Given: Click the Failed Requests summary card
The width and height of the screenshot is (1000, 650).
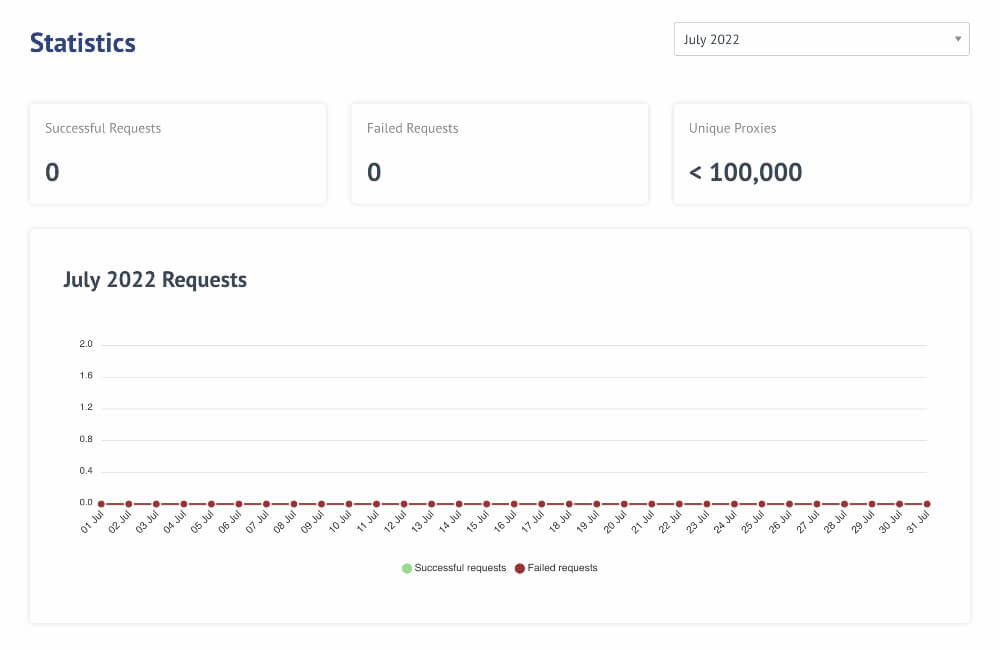Looking at the screenshot, I should (499, 153).
